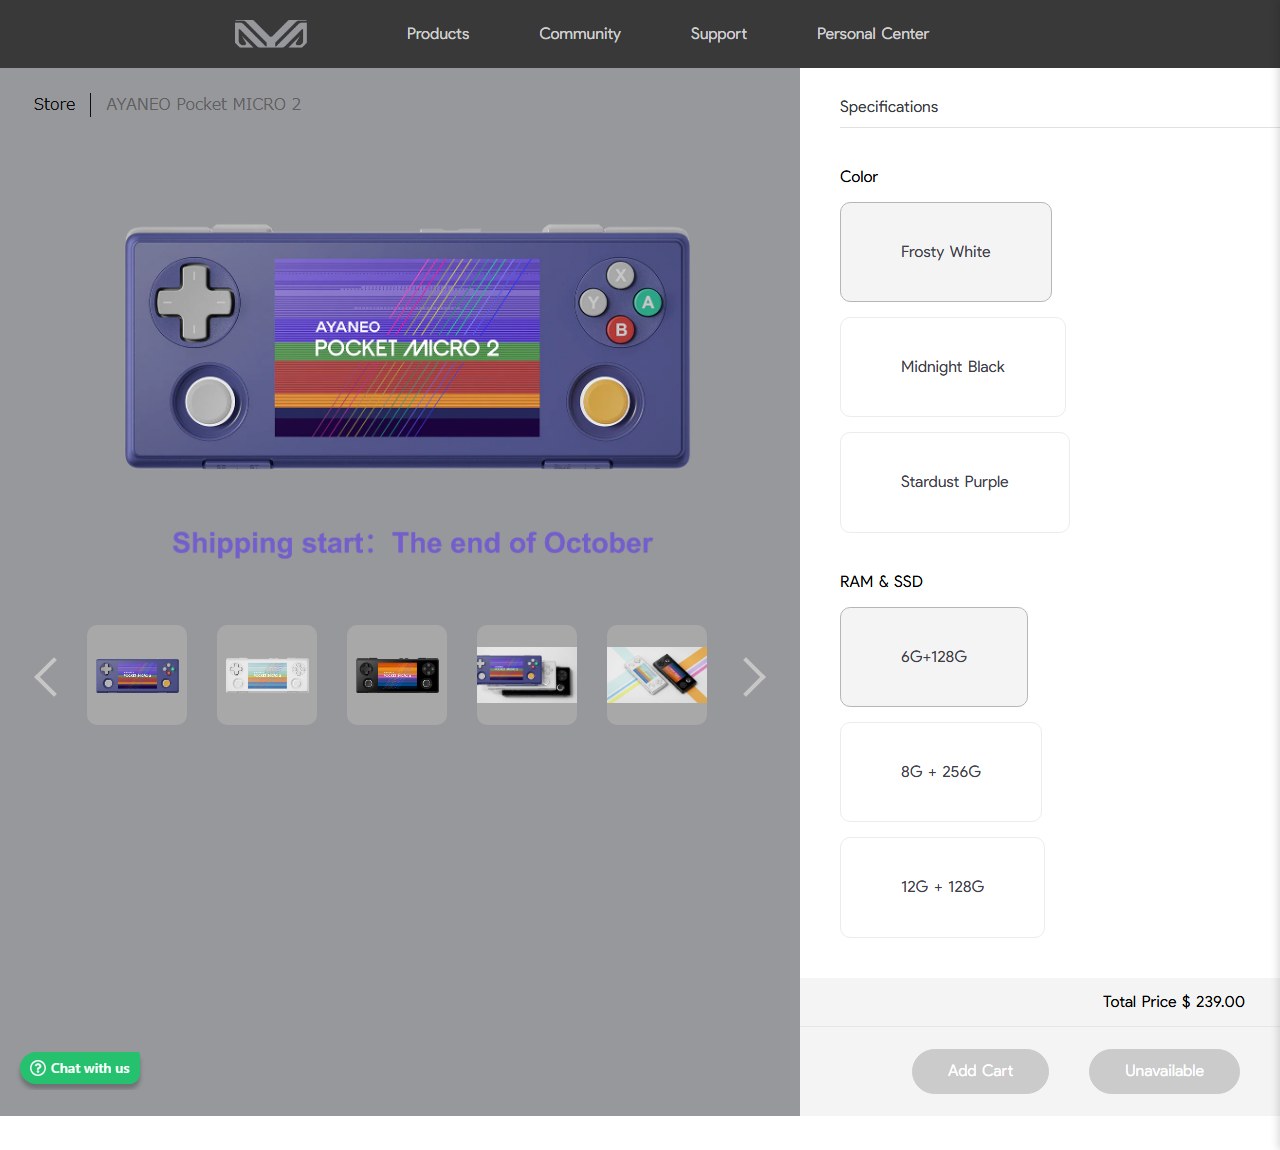Screen dimensions: 1280x1150
Task: Click the Total Price $ 239.00 text
Action: click(1174, 1002)
